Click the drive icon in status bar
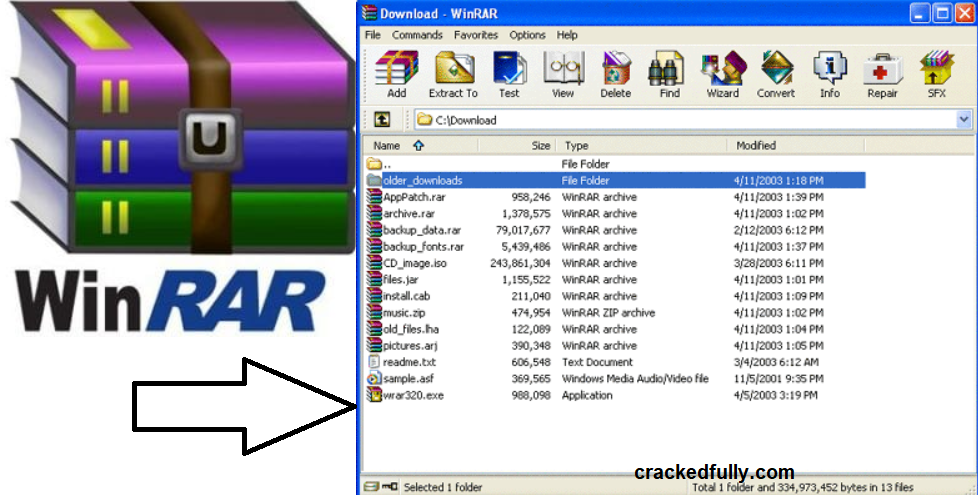The image size is (978, 495). click(x=371, y=486)
